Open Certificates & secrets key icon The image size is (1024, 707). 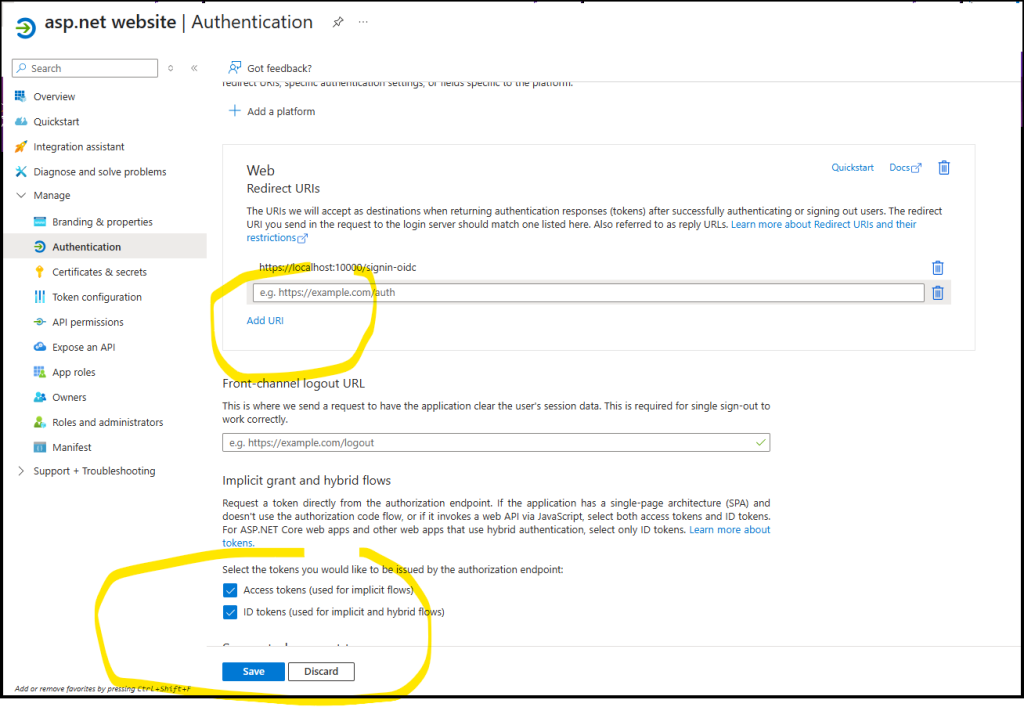point(40,272)
